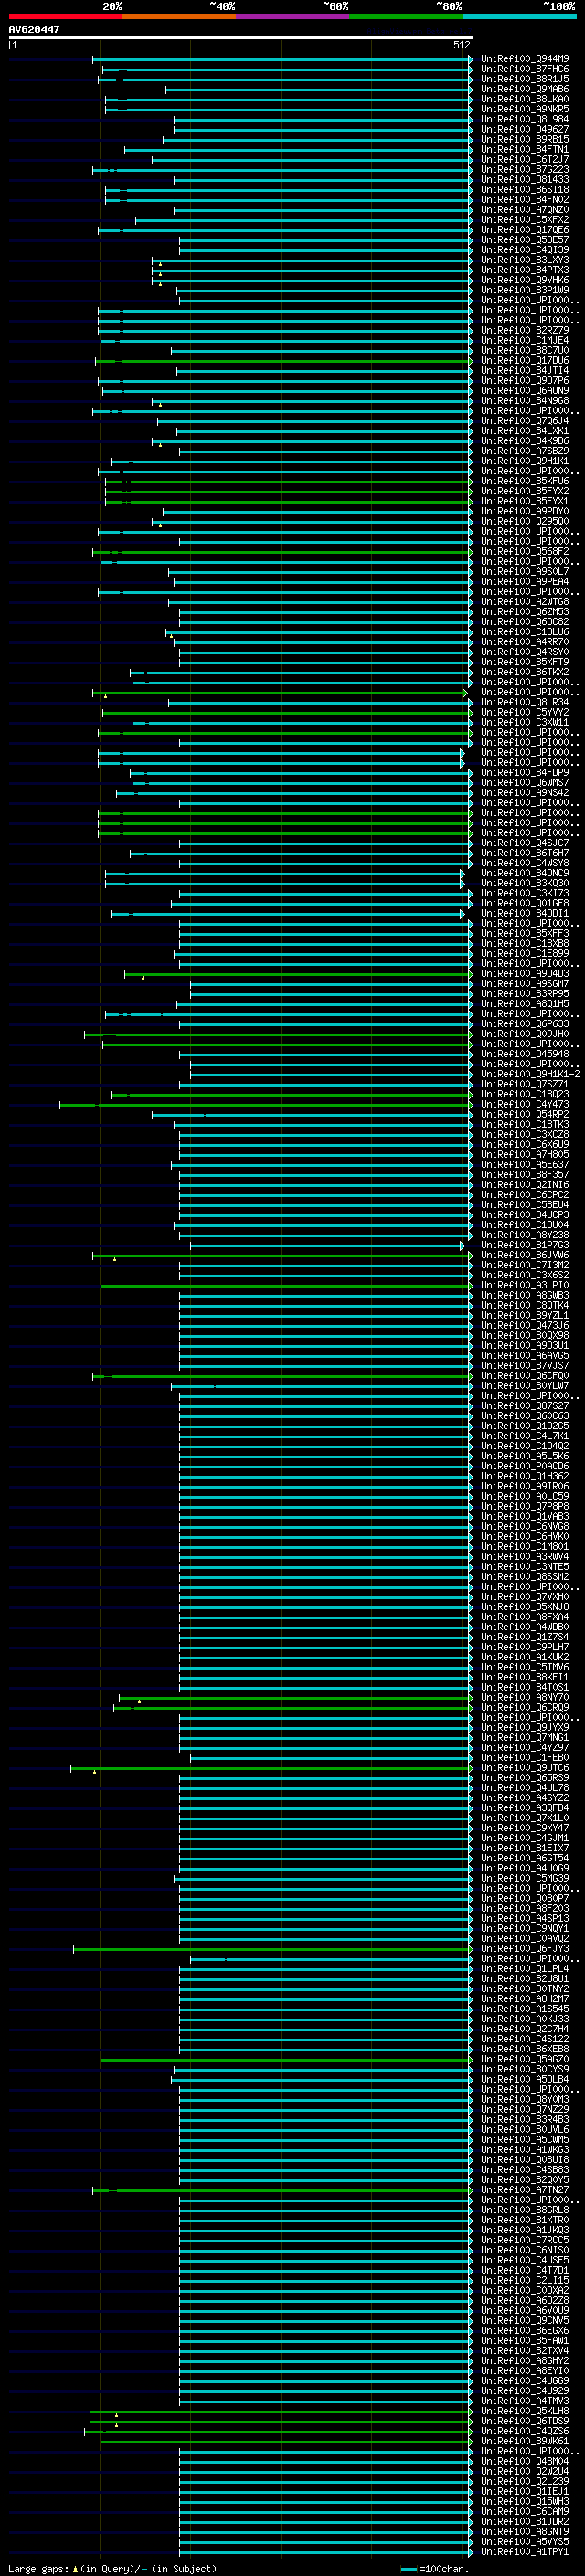Select label UniRef100_C7I3M2

tap(524, 1266)
